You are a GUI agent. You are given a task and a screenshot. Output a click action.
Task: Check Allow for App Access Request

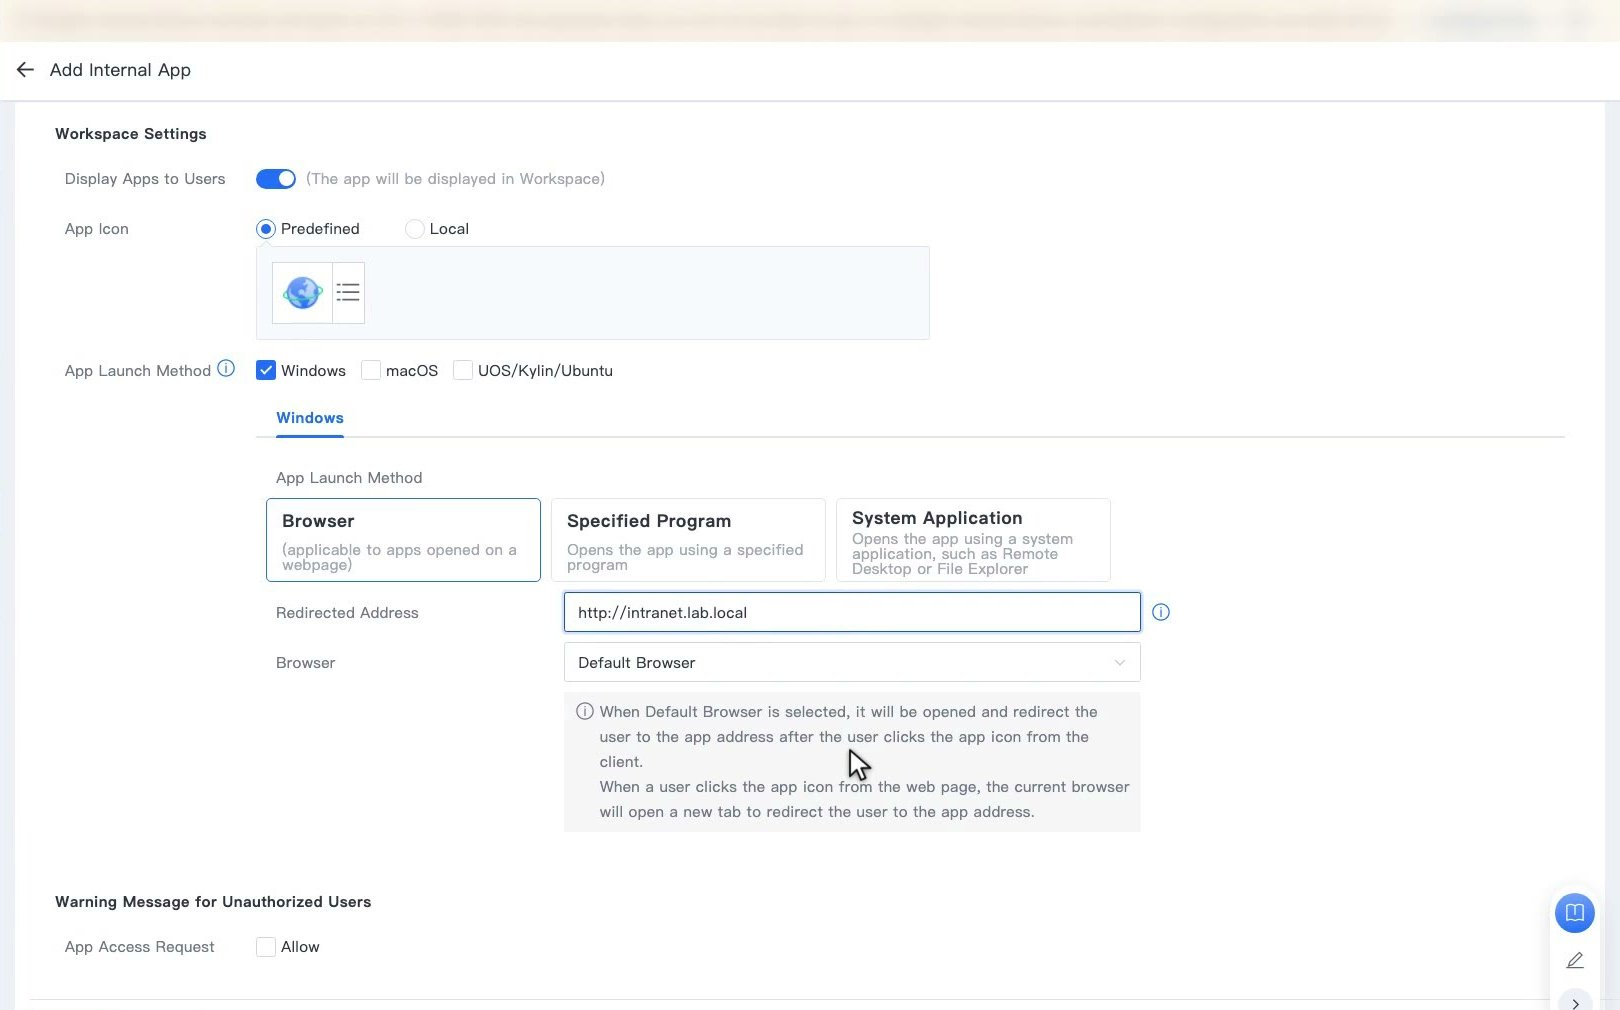click(x=266, y=947)
